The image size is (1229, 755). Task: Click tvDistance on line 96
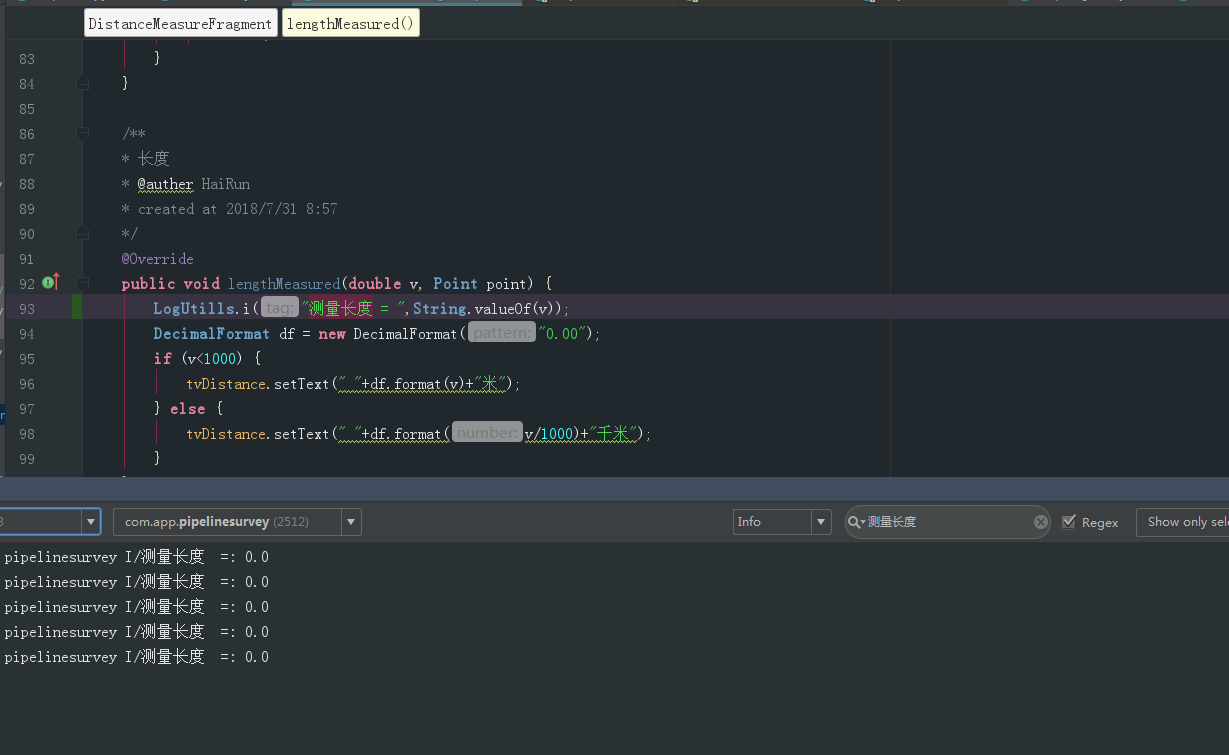pos(227,384)
